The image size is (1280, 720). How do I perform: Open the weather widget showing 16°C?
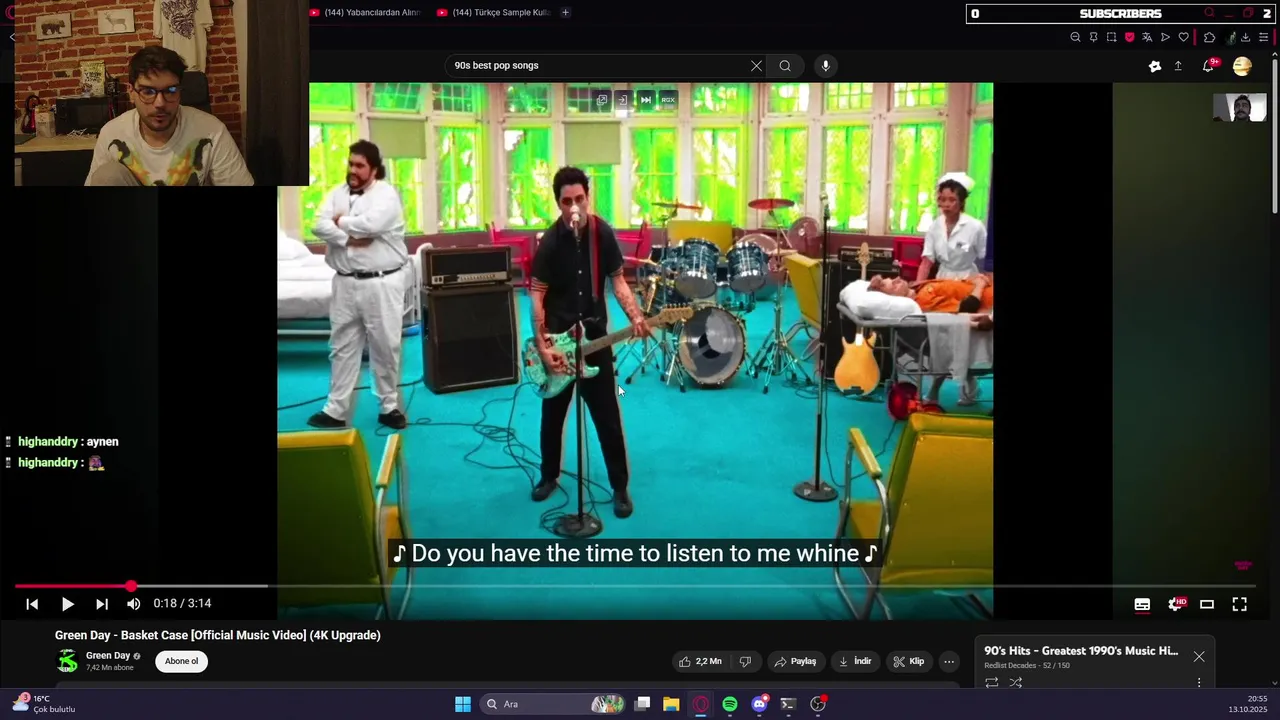[x=44, y=704]
